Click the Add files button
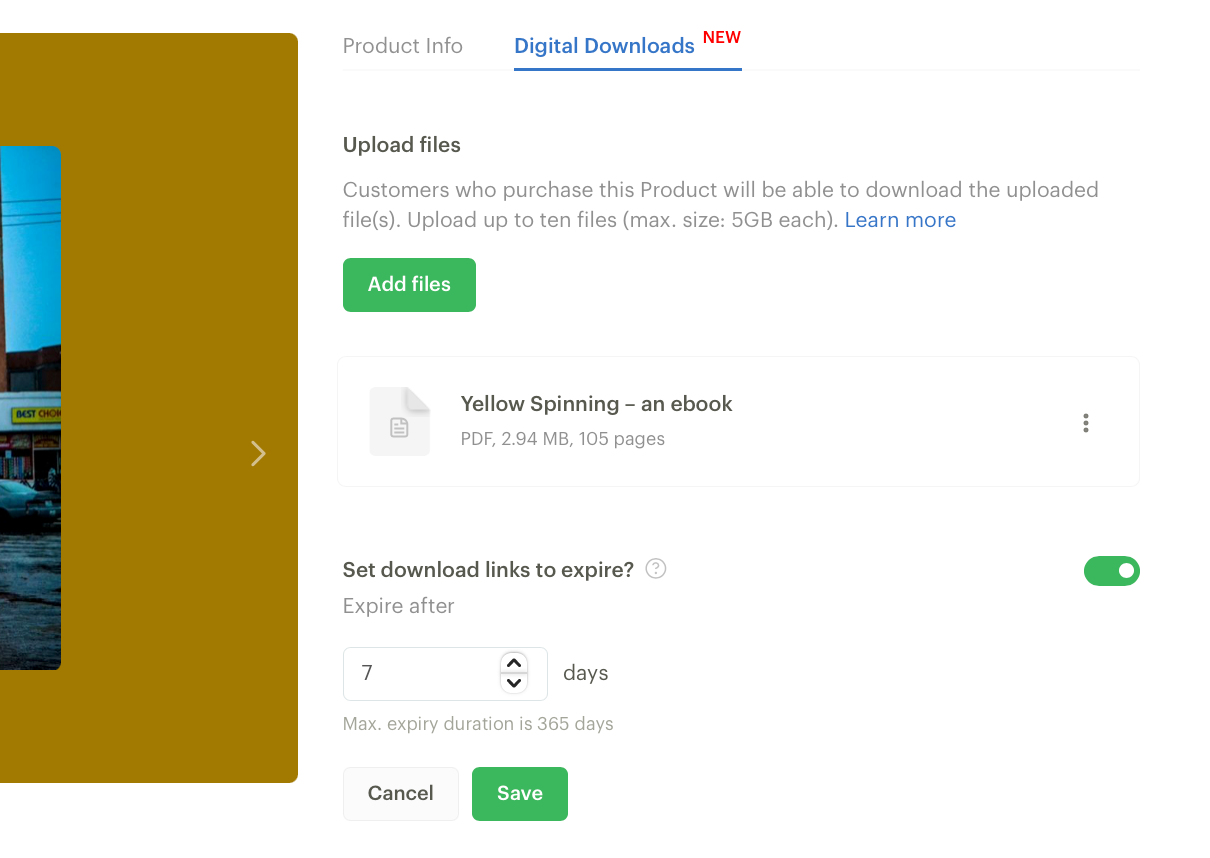 pyautogui.click(x=409, y=284)
